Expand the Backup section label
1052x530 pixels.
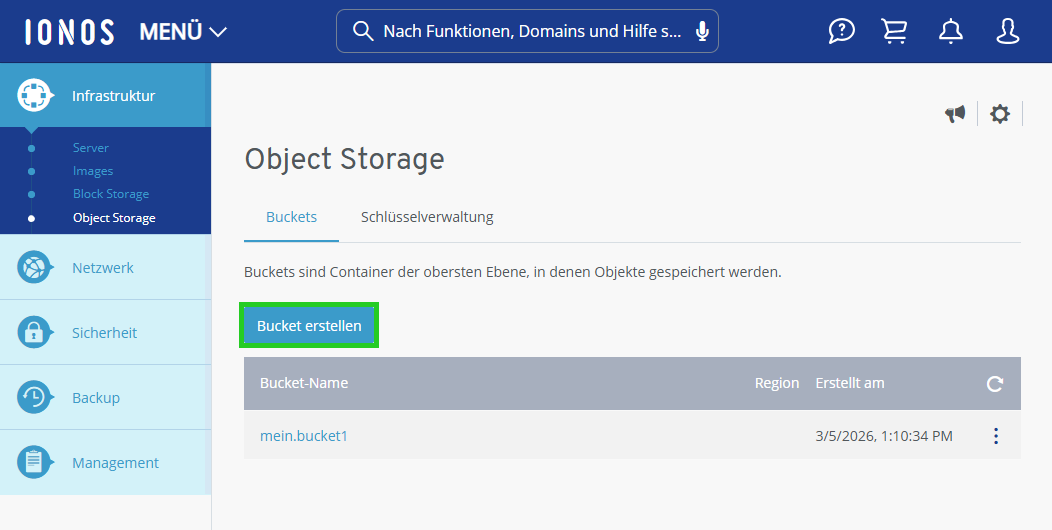coord(96,398)
